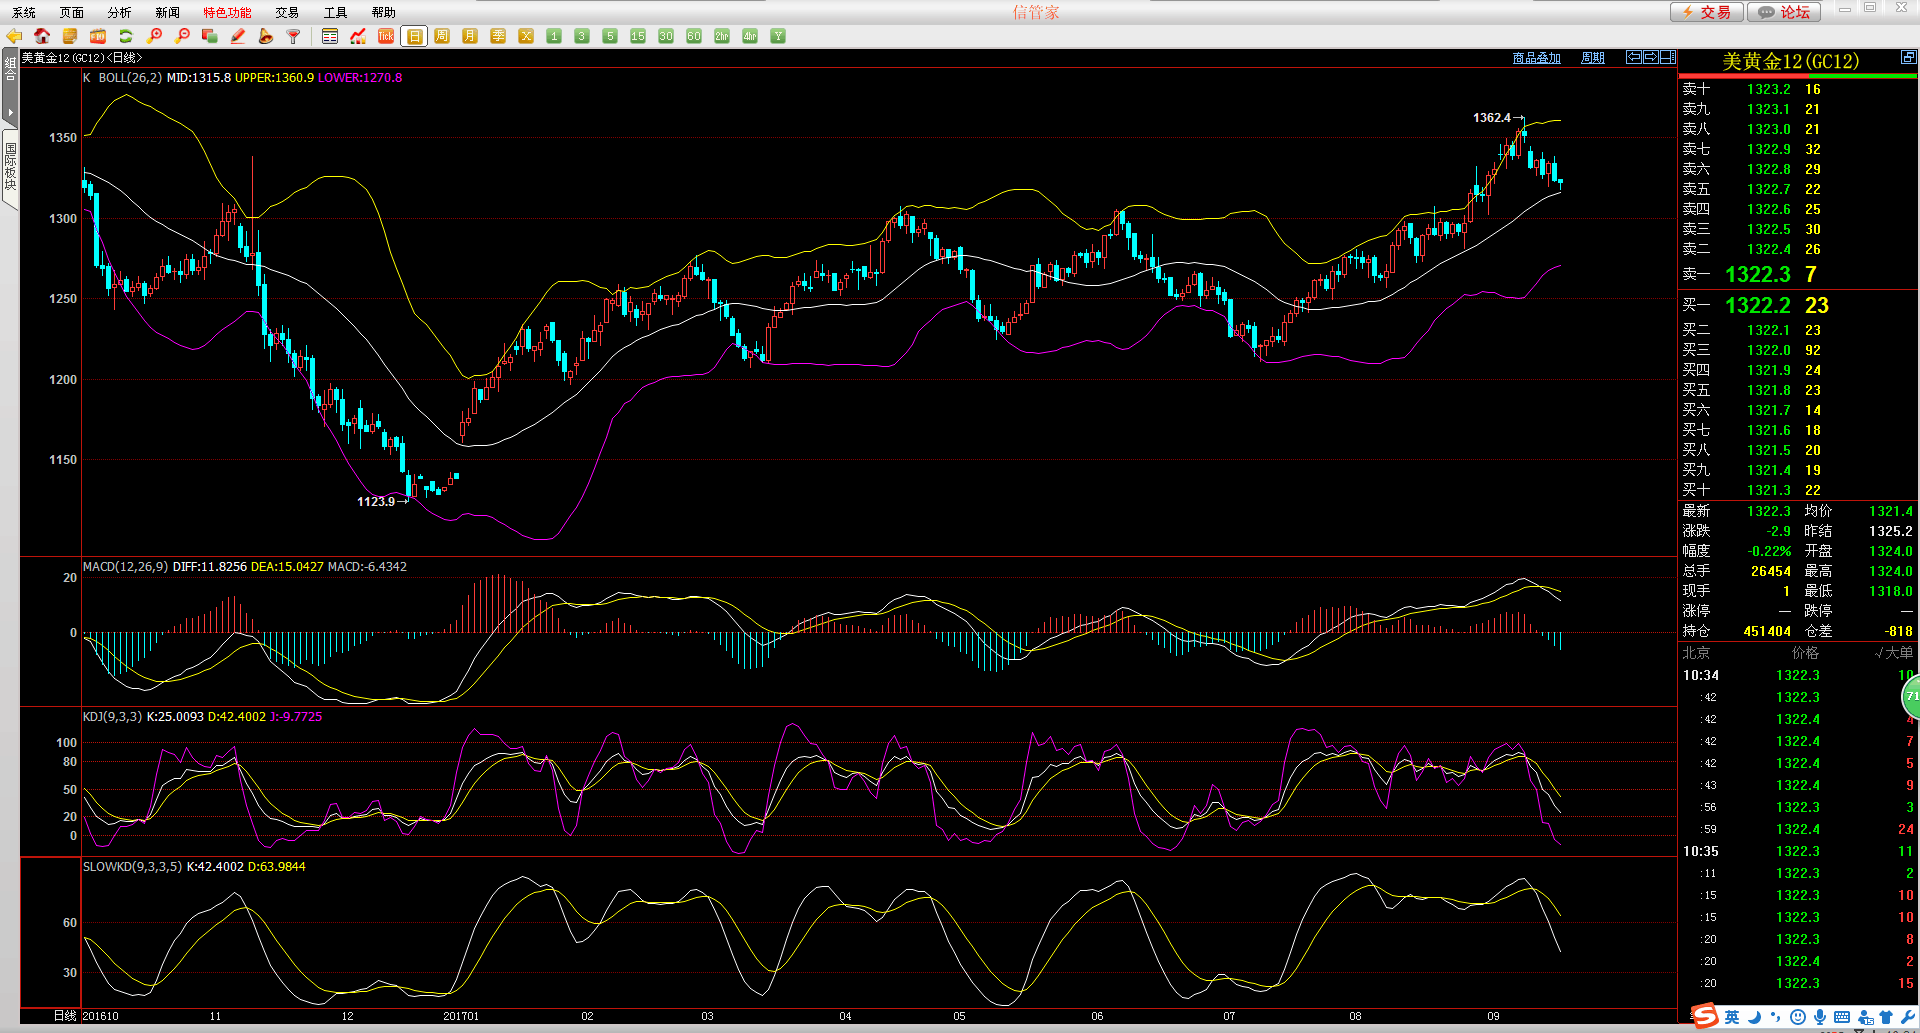The image size is (1920, 1033).
Task: Select the red pencil drawing tool
Action: [238, 36]
